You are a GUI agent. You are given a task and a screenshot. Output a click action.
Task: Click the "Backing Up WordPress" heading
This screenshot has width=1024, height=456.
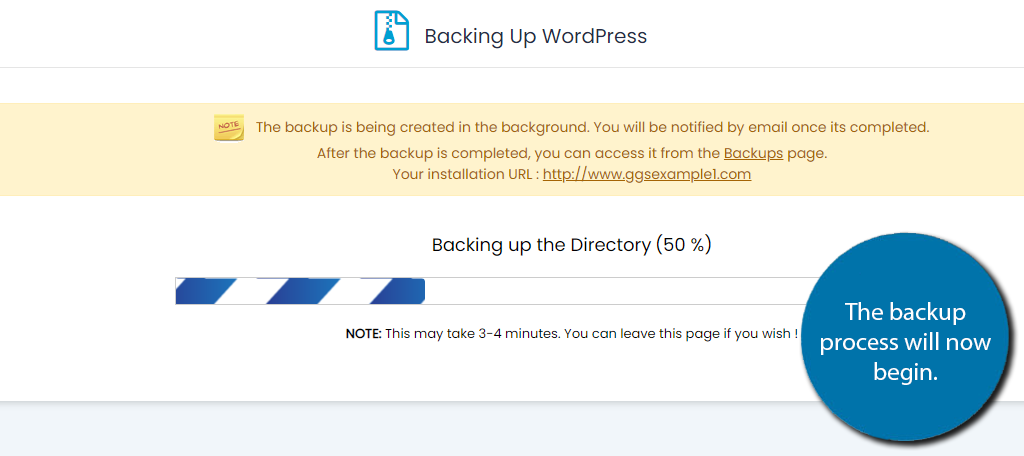pos(535,36)
